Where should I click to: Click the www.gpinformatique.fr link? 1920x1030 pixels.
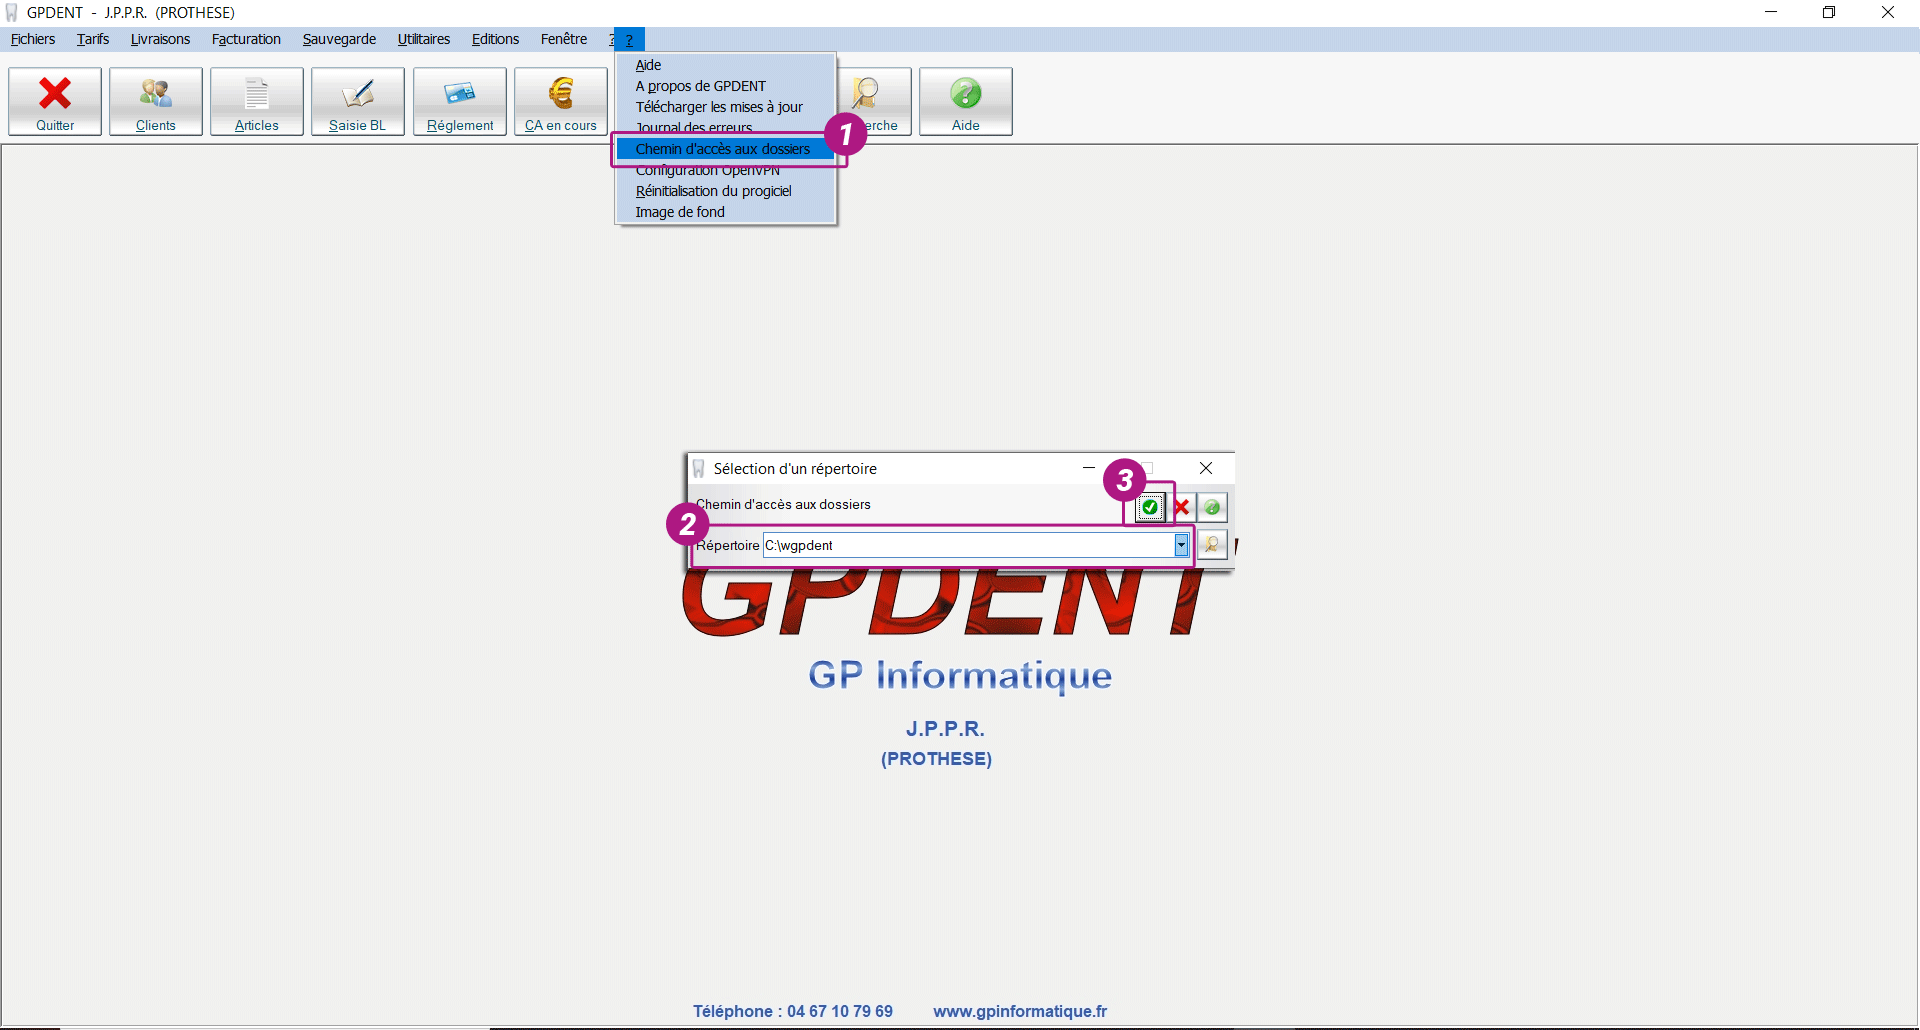coord(1020,1011)
